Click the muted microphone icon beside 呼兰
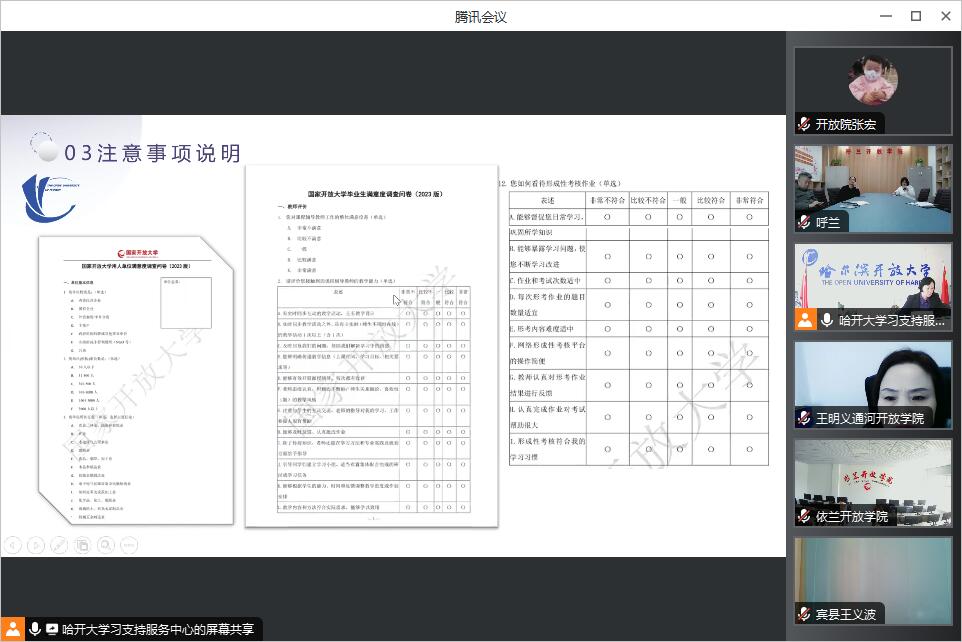The height and width of the screenshot is (642, 962). point(804,222)
